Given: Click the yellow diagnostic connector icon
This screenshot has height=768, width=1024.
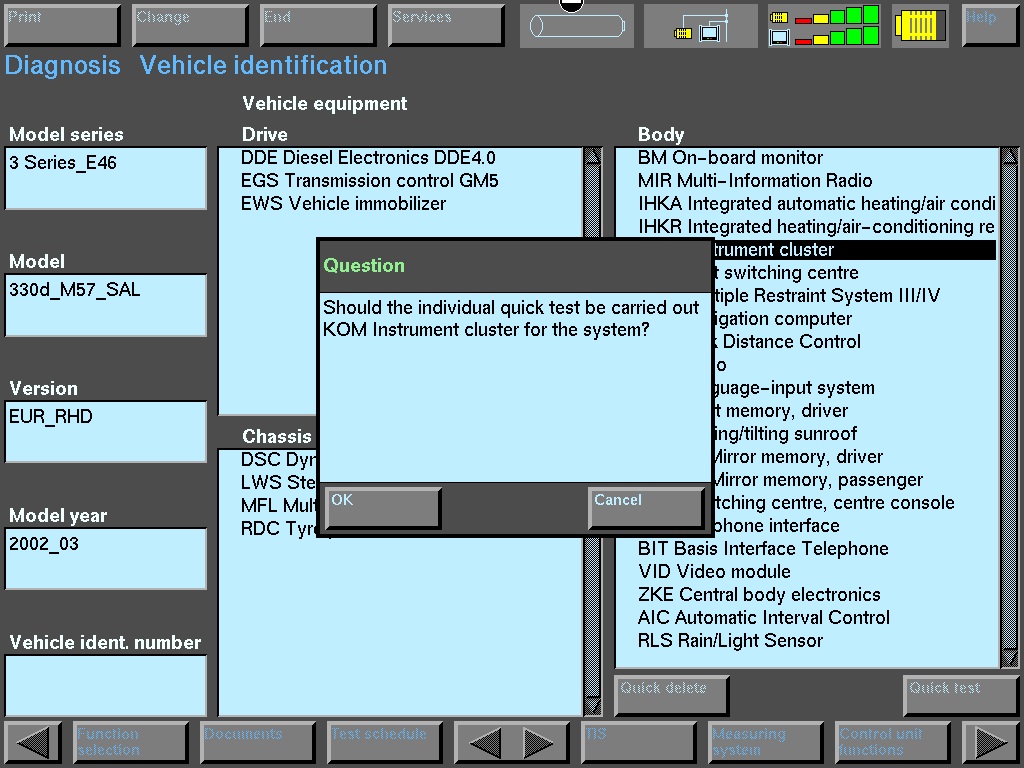Looking at the screenshot, I should point(920,26).
